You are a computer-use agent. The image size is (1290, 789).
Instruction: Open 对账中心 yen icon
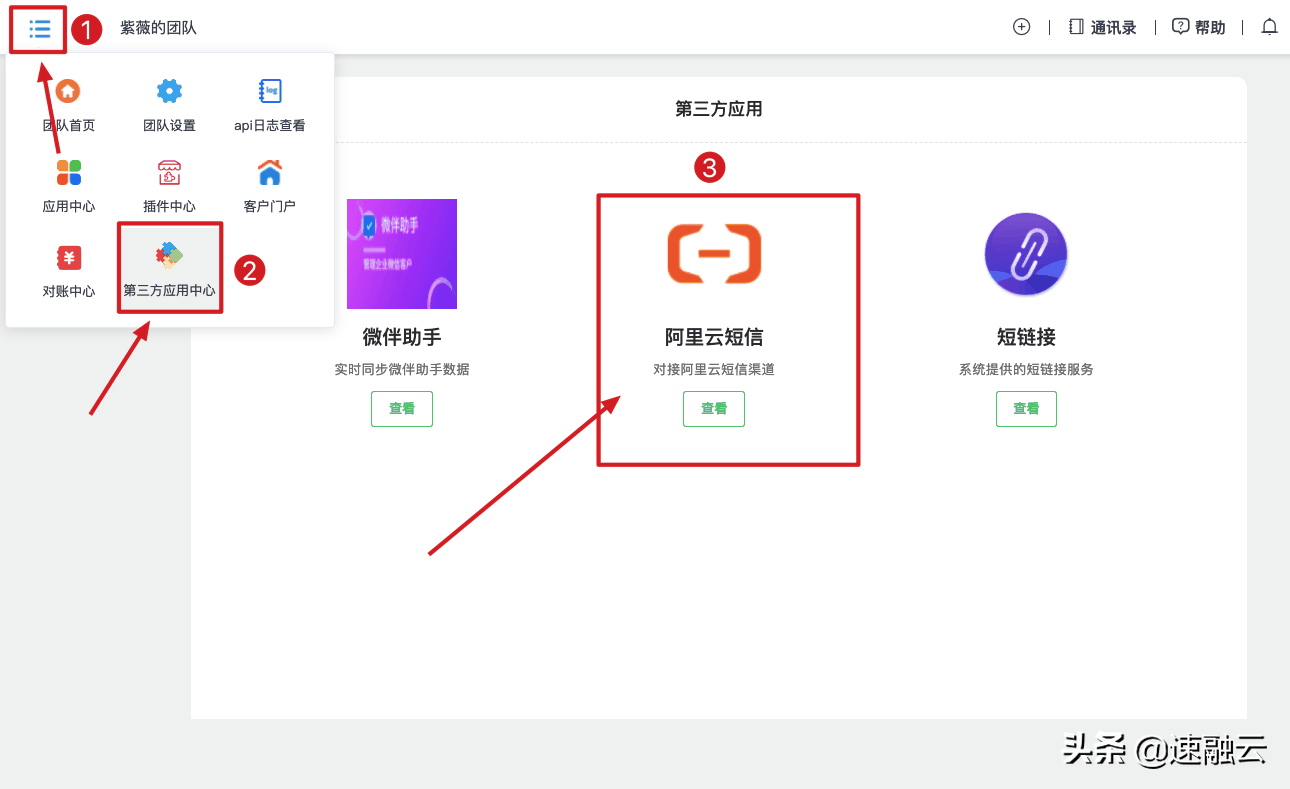pos(68,258)
